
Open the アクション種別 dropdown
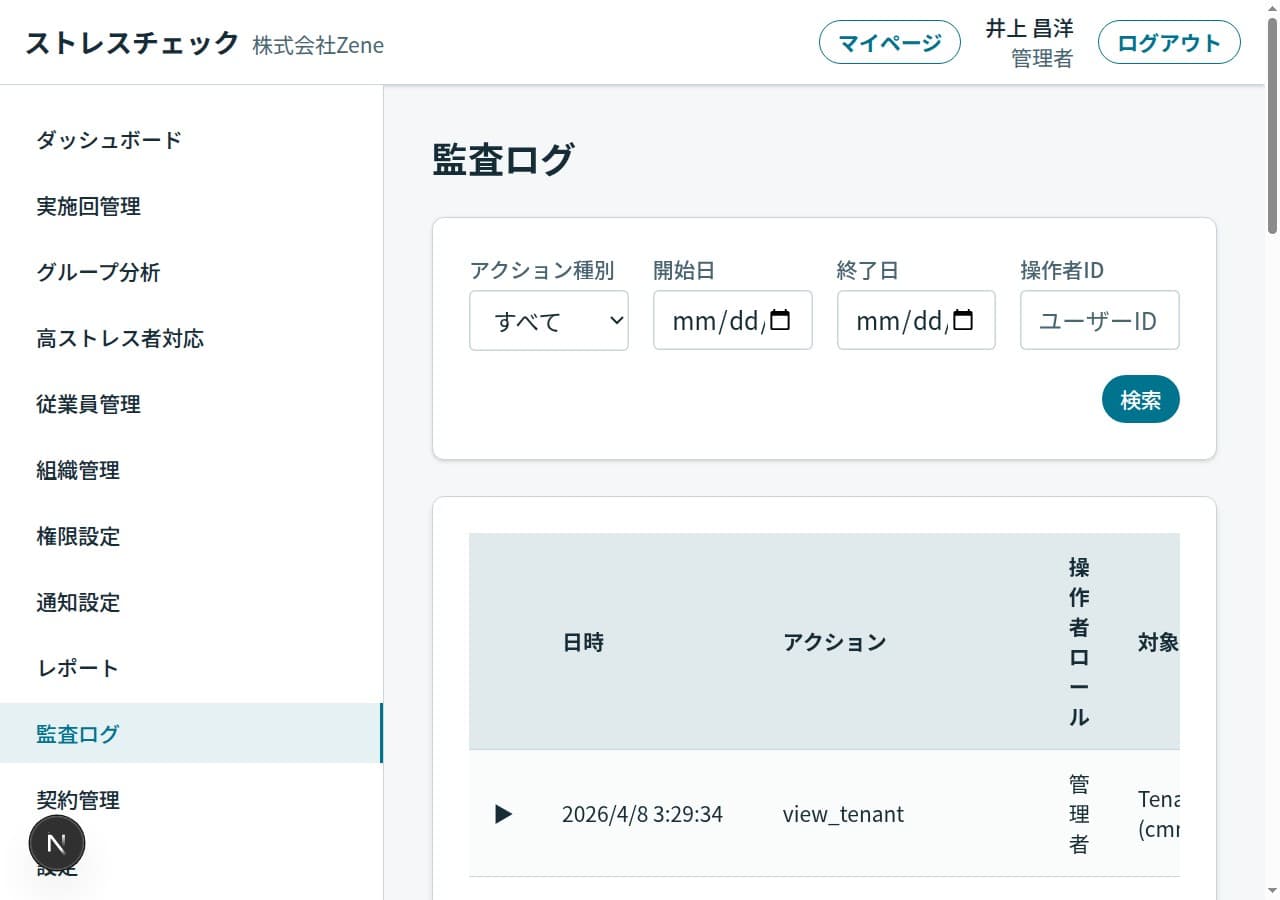(549, 320)
